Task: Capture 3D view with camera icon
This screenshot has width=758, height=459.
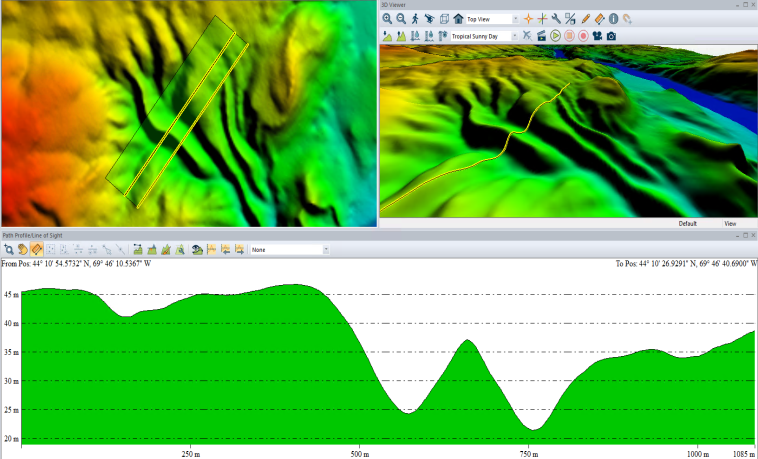Action: [x=611, y=36]
